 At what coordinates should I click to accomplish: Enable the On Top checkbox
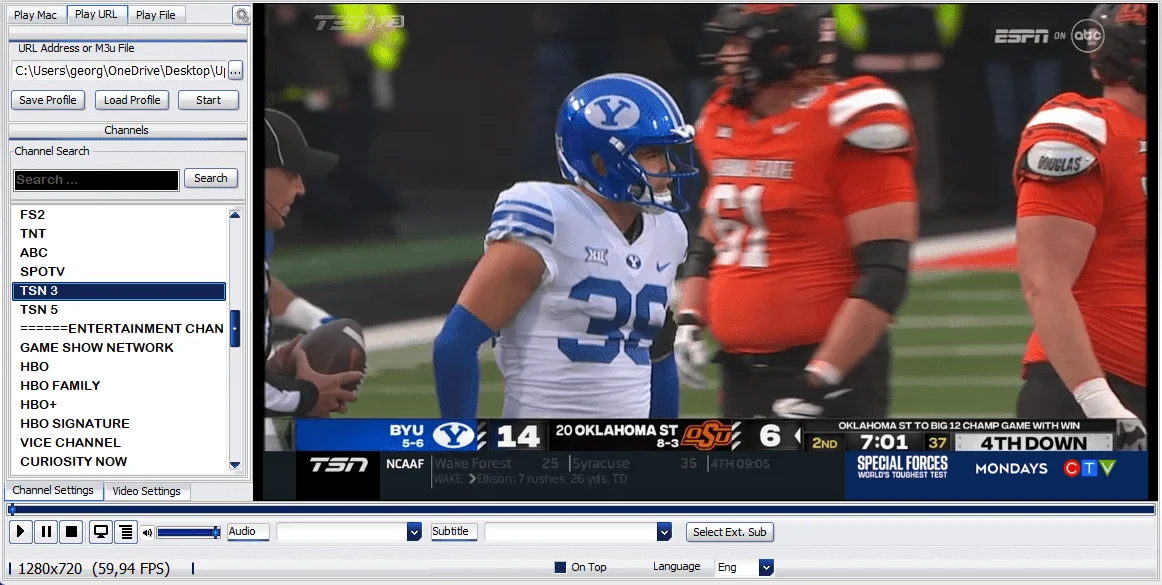click(560, 567)
